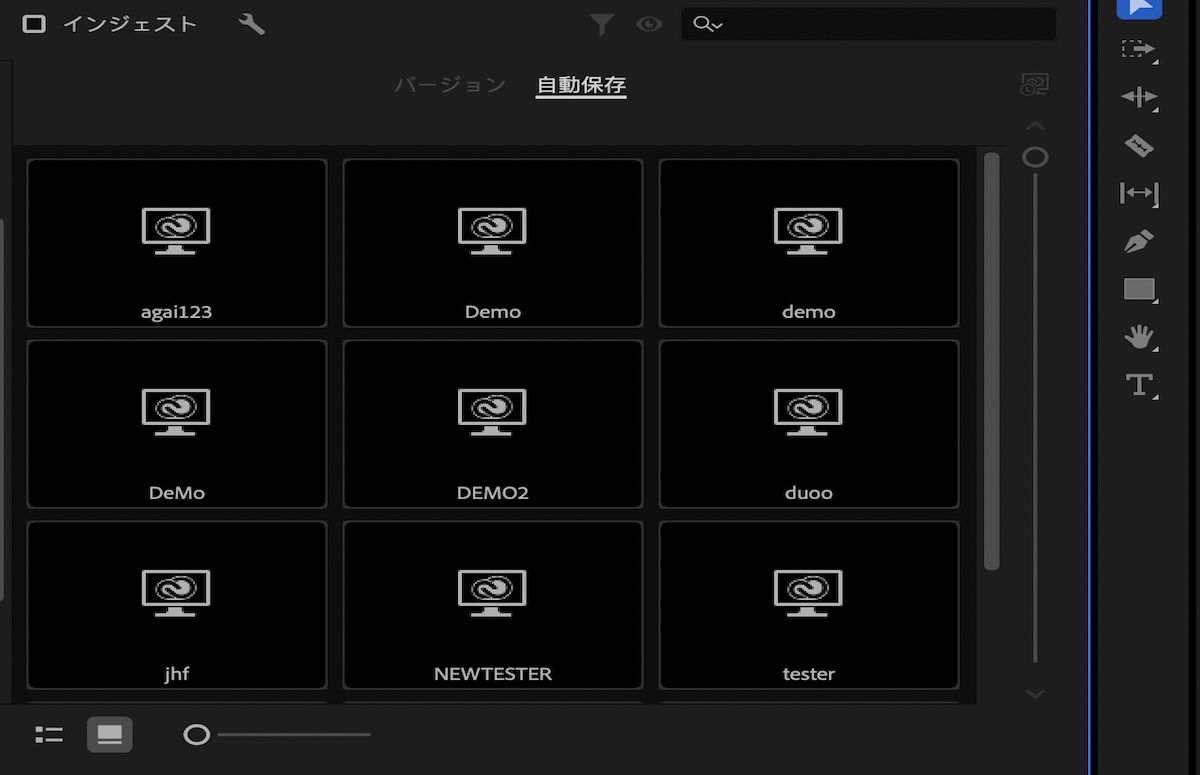Switch to list view mode
Image resolution: width=1200 pixels, height=775 pixels.
pos(48,734)
